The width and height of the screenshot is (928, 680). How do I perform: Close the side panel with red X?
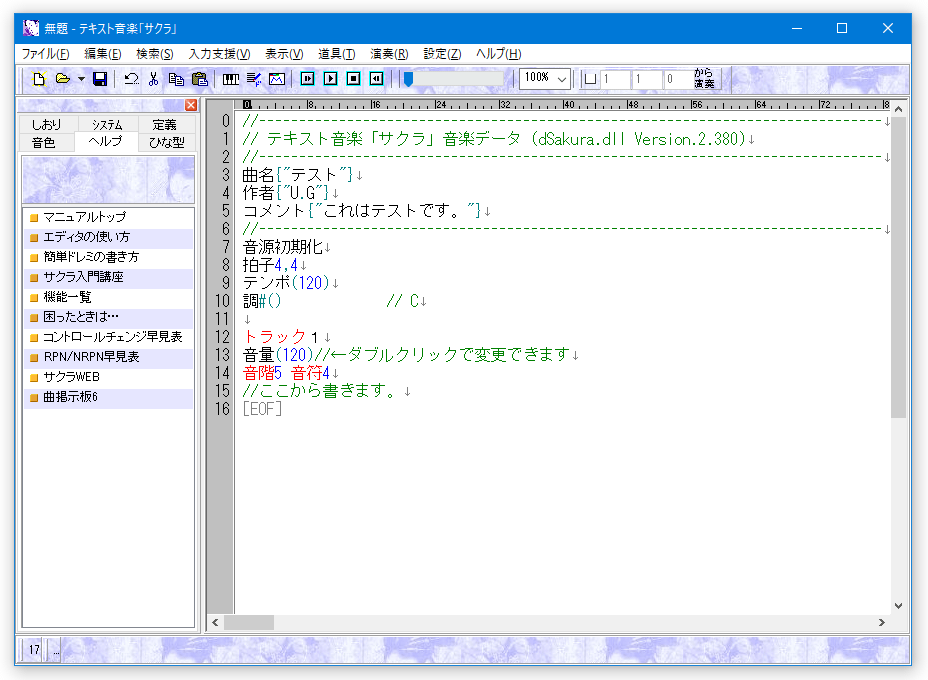click(x=191, y=105)
